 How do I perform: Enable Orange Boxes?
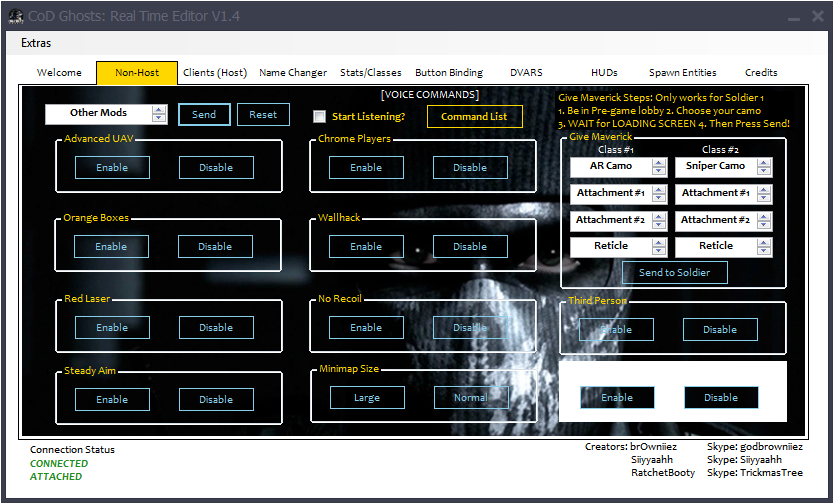click(111, 246)
